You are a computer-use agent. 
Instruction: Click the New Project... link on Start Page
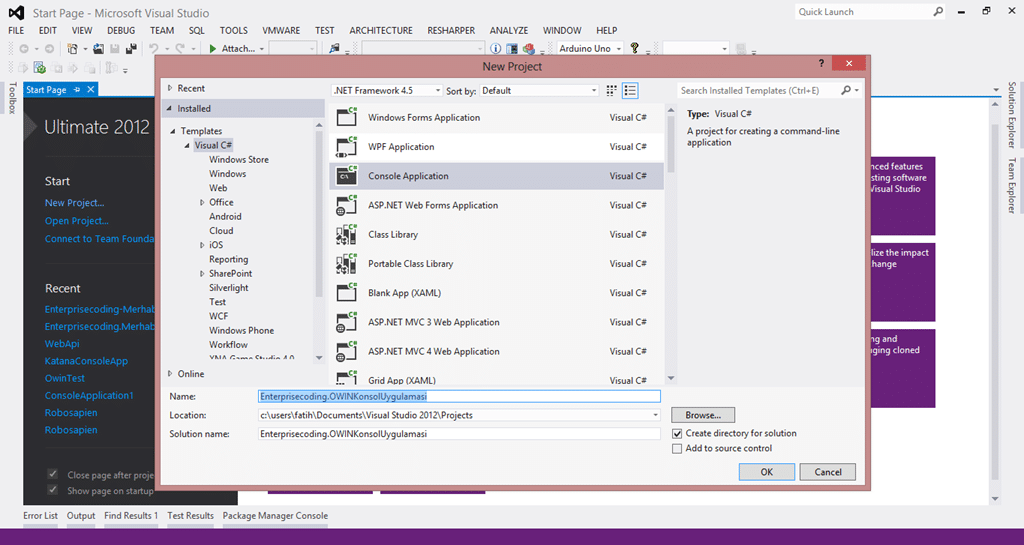pos(74,203)
